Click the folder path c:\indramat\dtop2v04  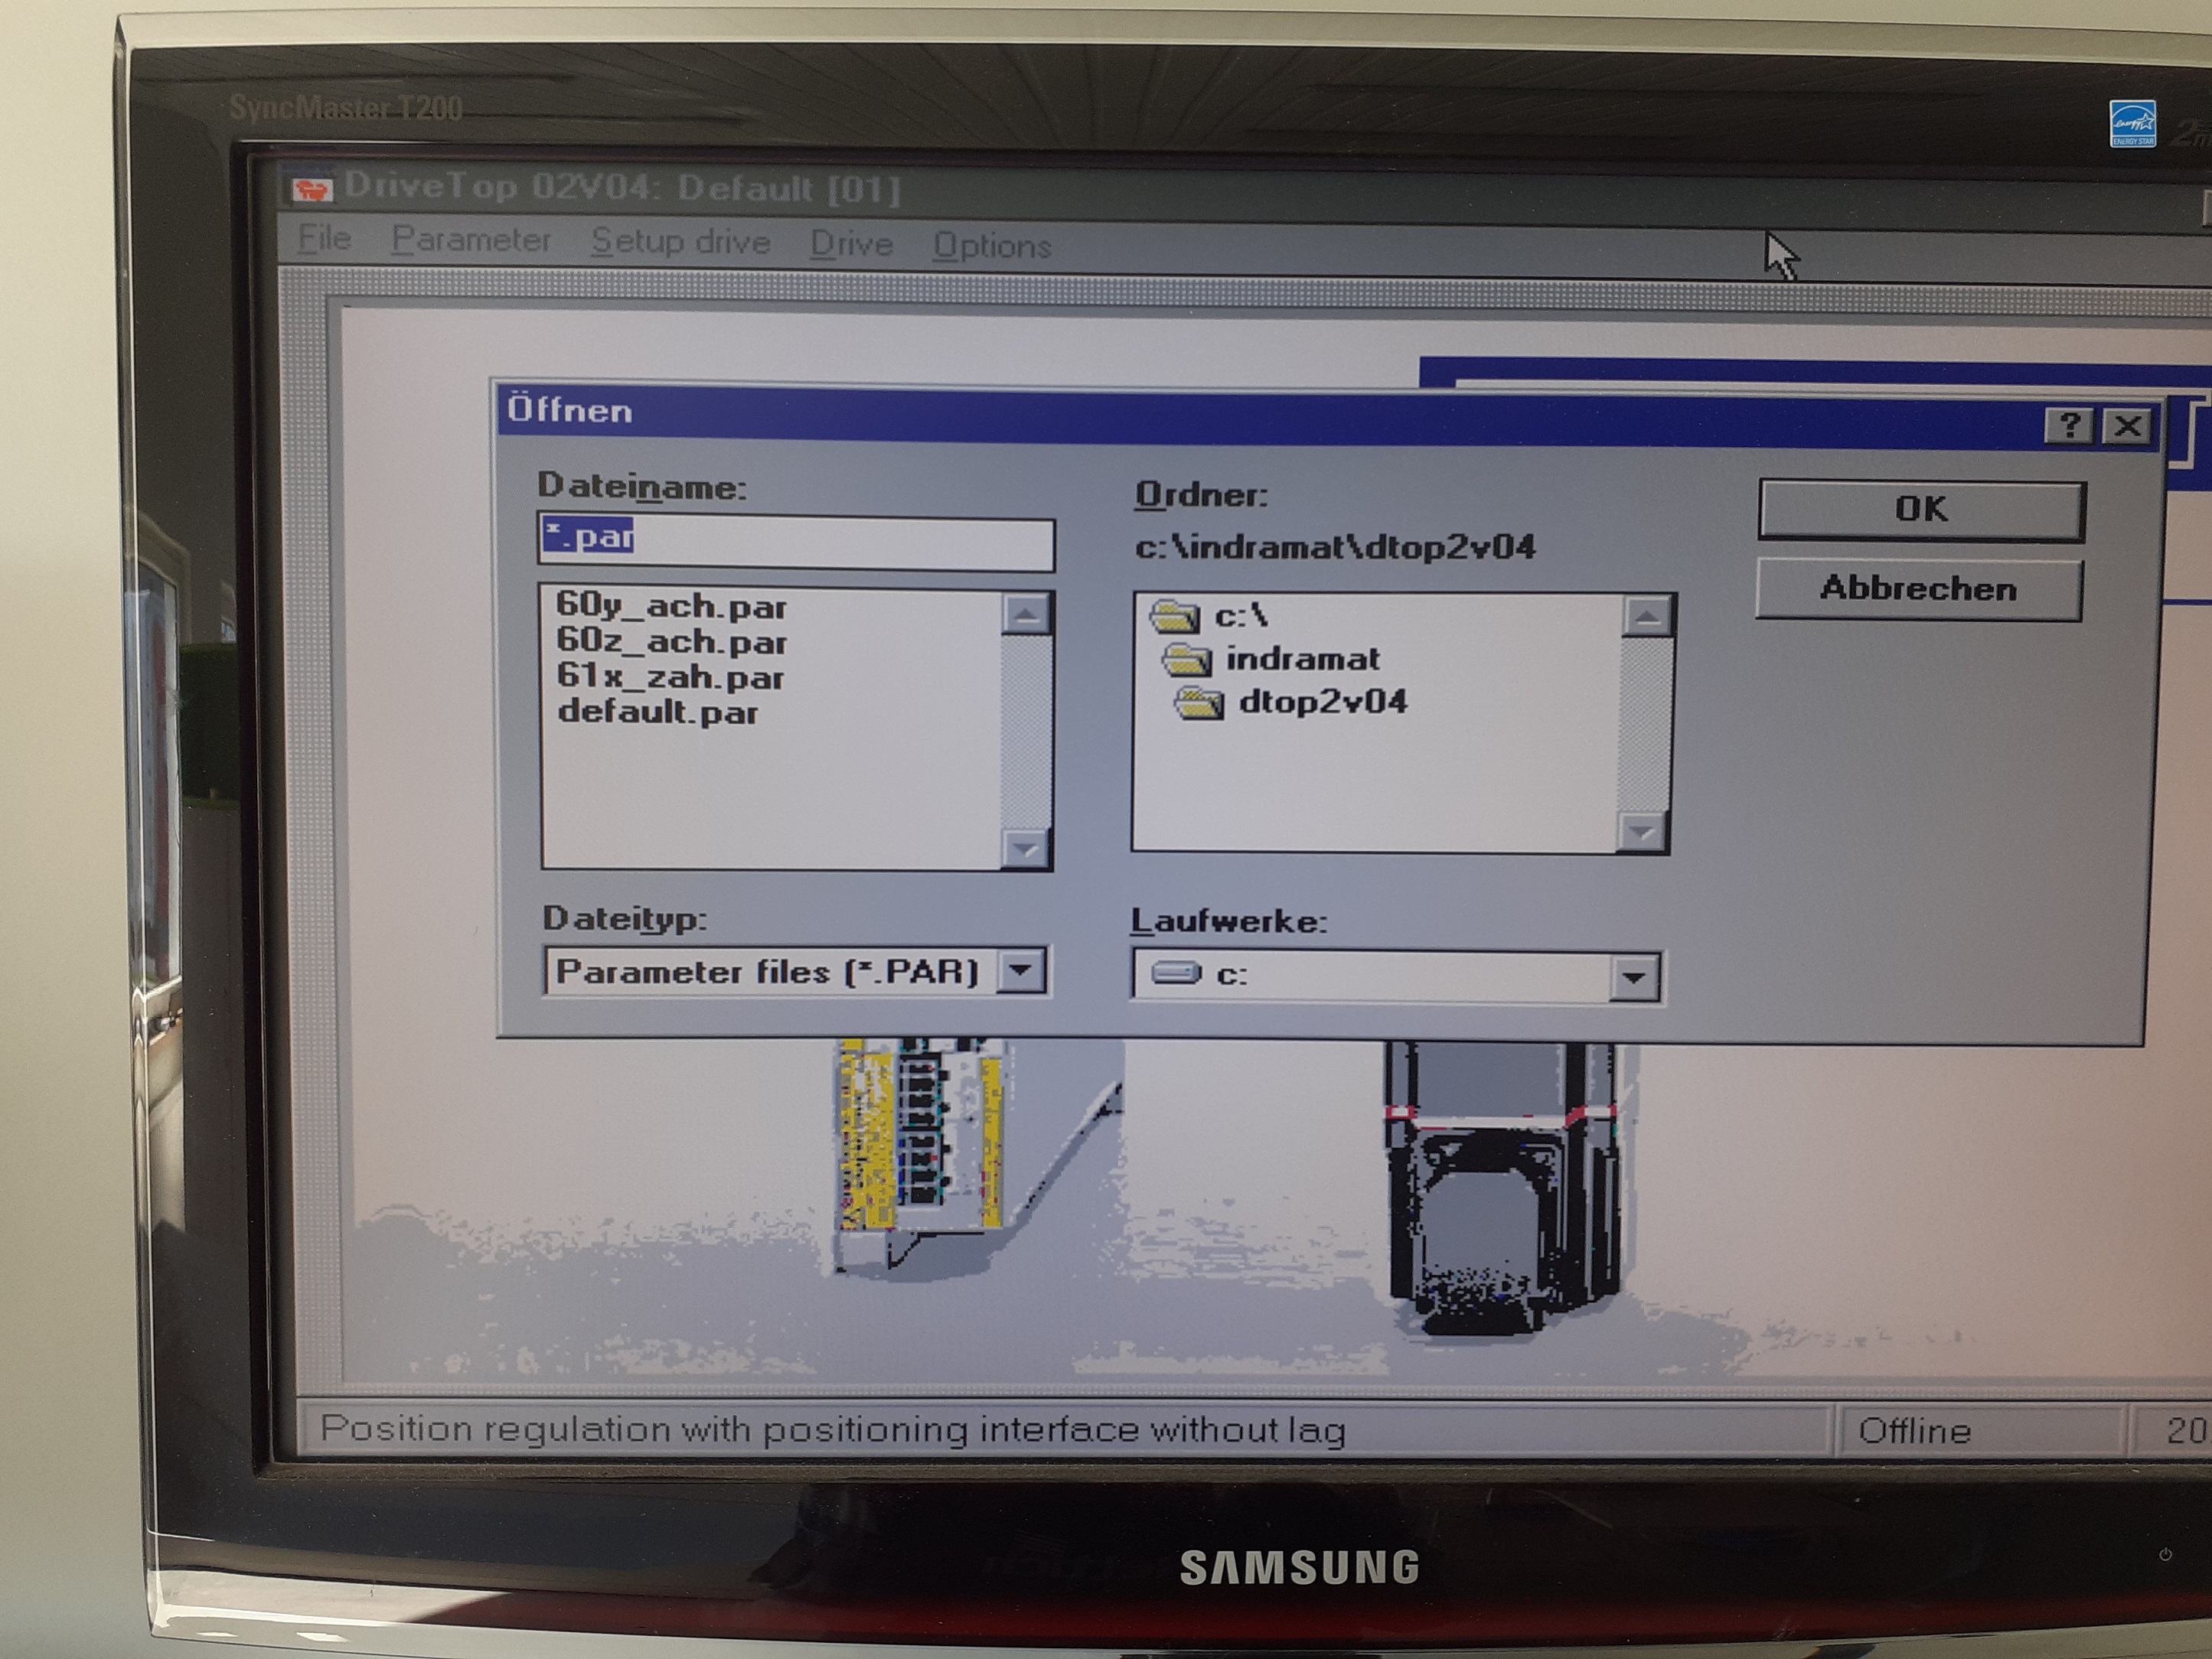[x=1334, y=546]
